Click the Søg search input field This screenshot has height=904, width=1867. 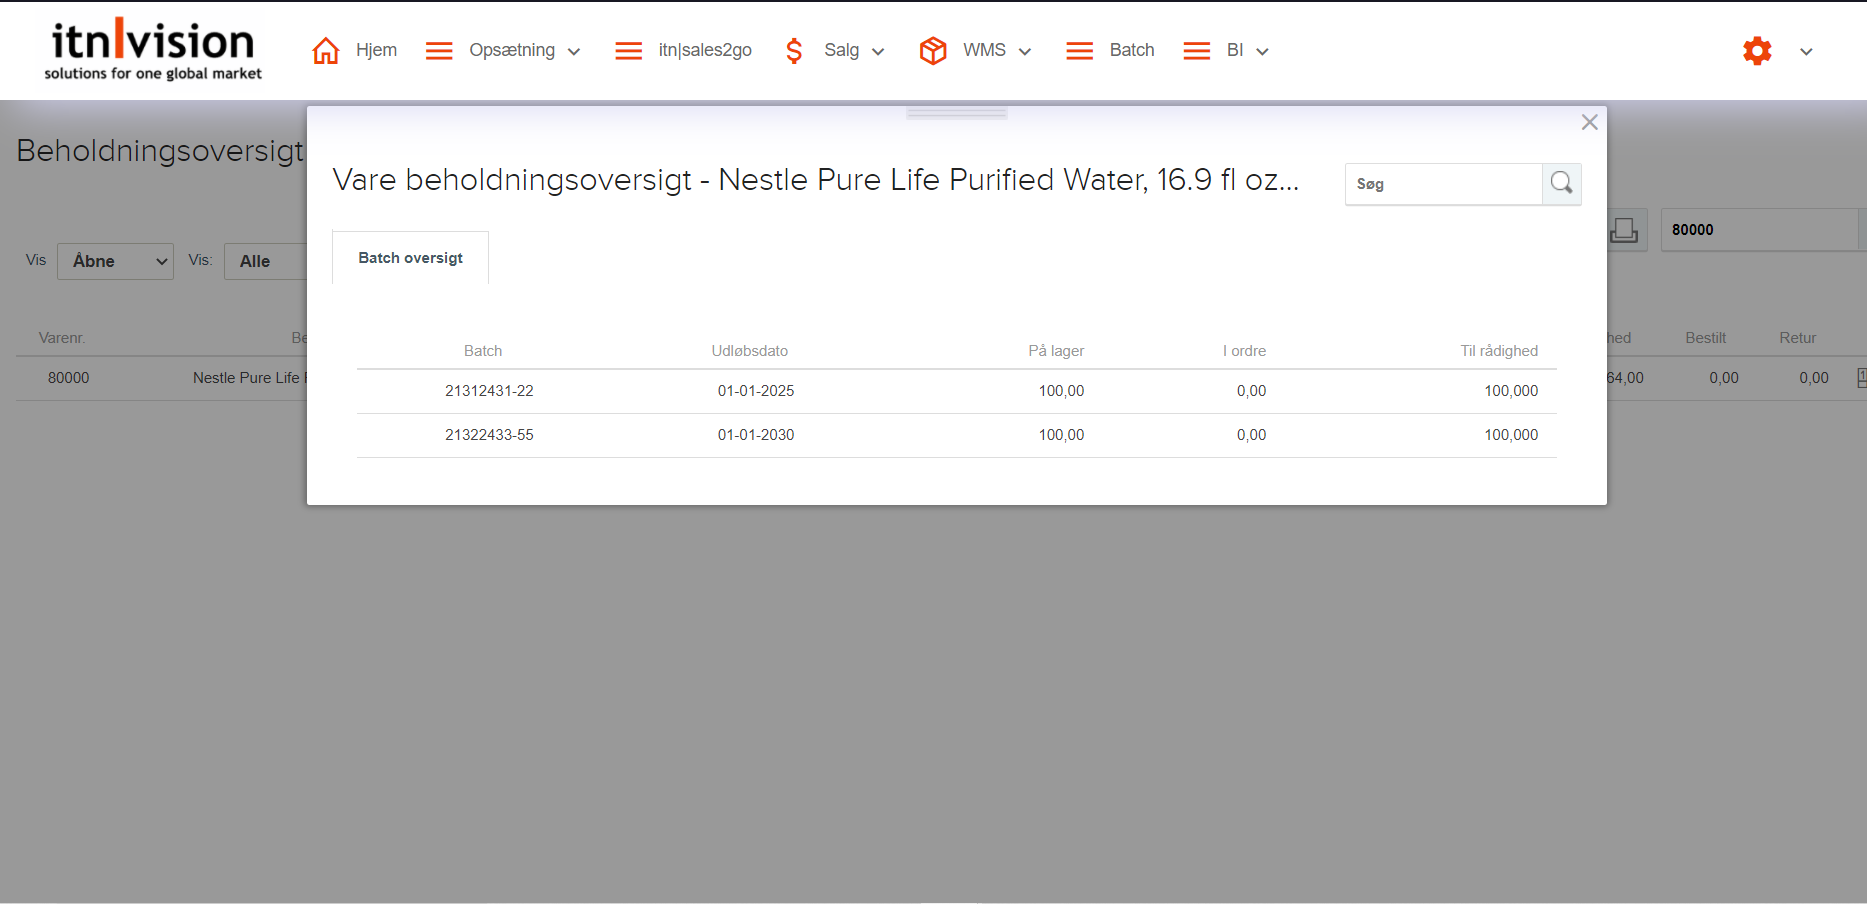[x=1443, y=184]
